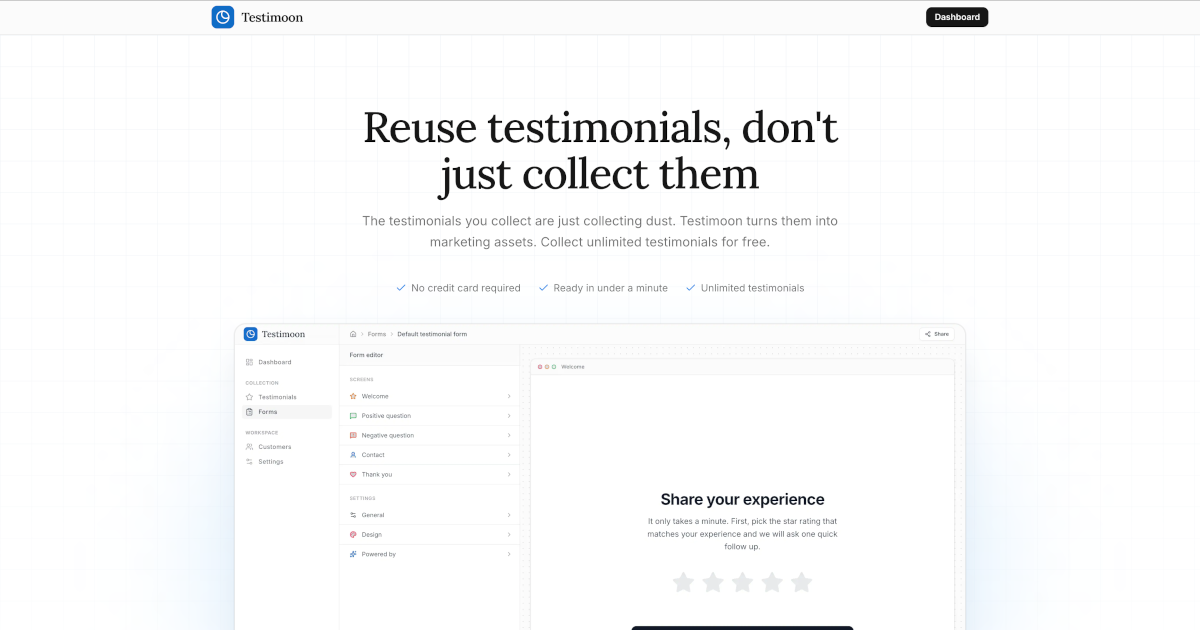Select the second rating star
Image resolution: width=1200 pixels, height=630 pixels.
pyautogui.click(x=713, y=582)
